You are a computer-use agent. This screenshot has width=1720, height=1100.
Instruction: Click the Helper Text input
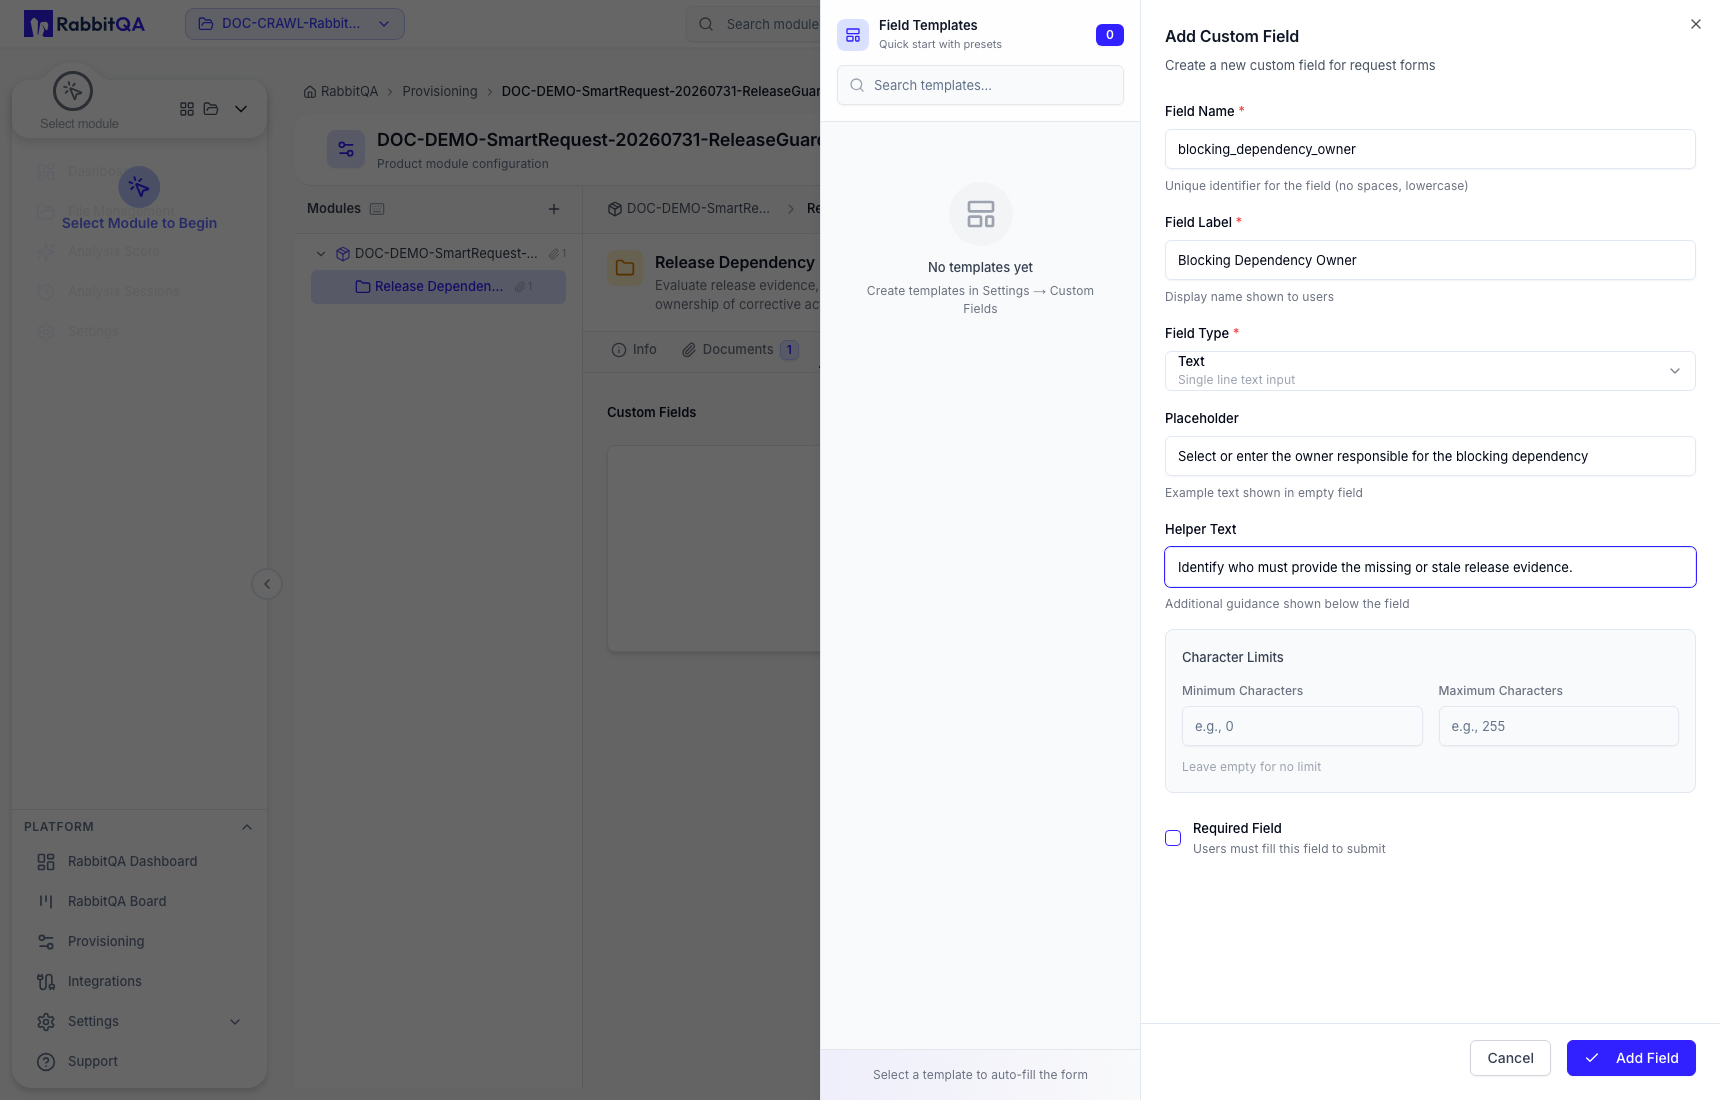click(1430, 567)
